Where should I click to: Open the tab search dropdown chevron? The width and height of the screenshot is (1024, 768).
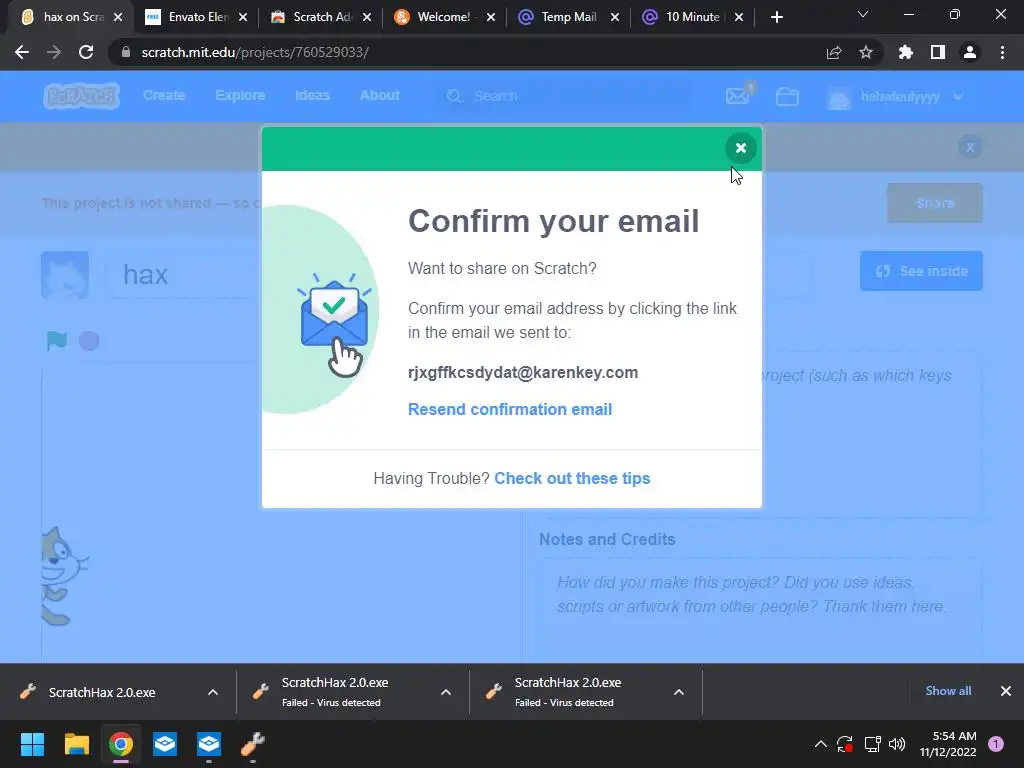pyautogui.click(x=863, y=14)
